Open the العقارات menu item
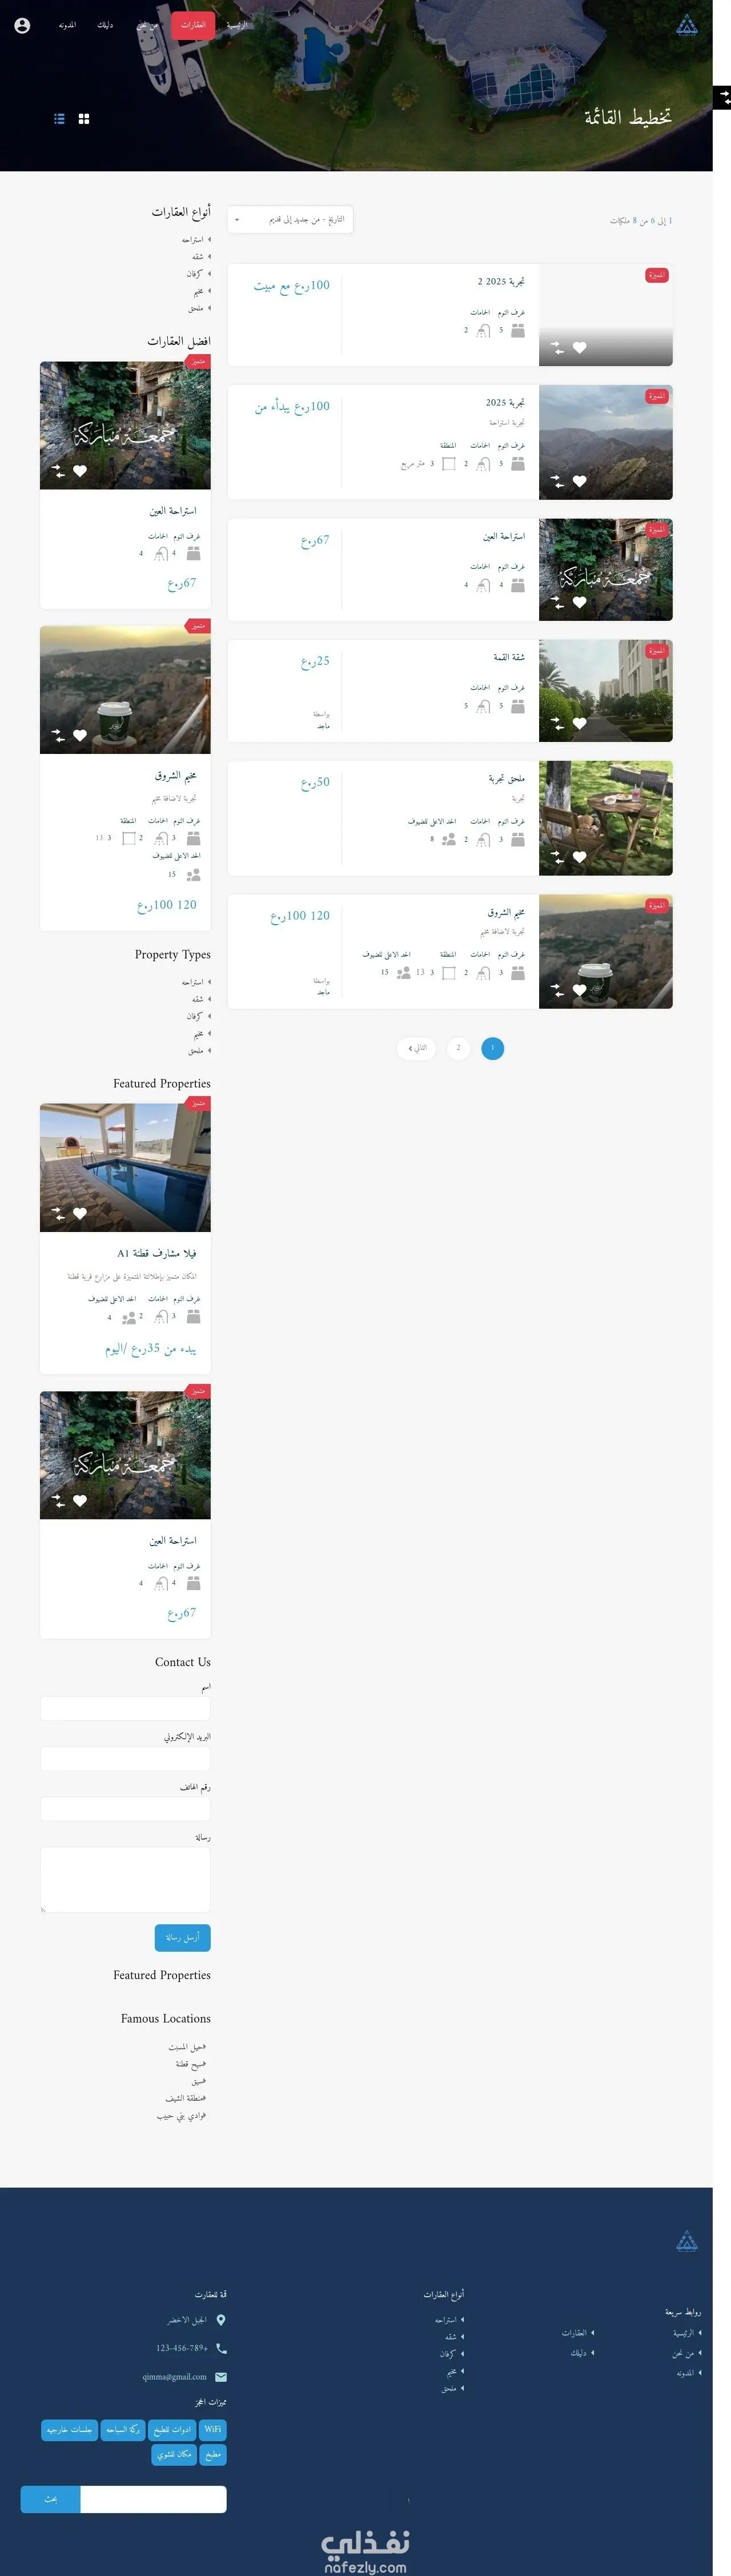This screenshot has width=731, height=2576. (193, 25)
